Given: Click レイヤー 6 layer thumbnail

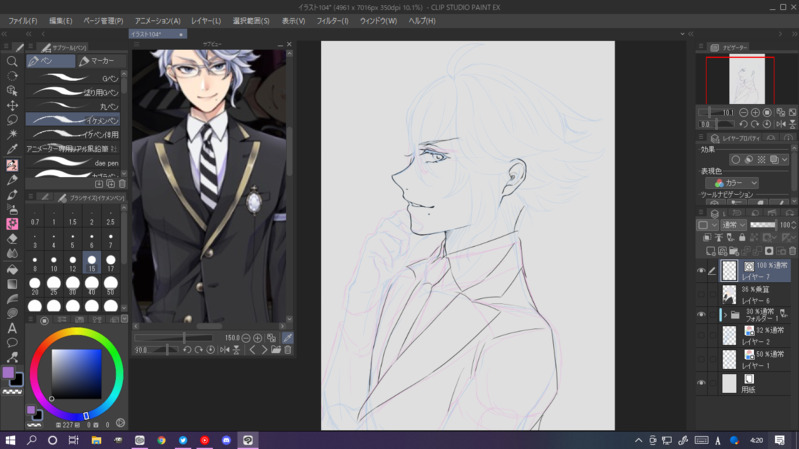Looking at the screenshot, I should 729,295.
